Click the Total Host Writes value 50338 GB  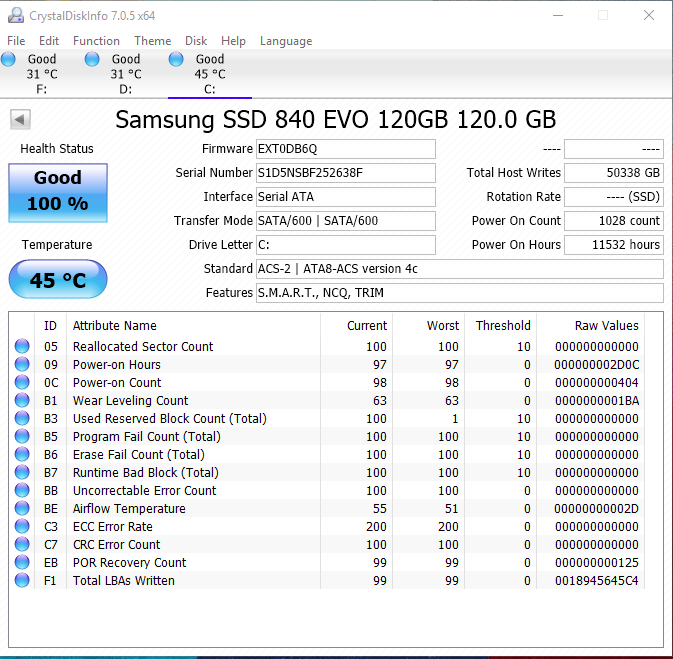pos(614,173)
